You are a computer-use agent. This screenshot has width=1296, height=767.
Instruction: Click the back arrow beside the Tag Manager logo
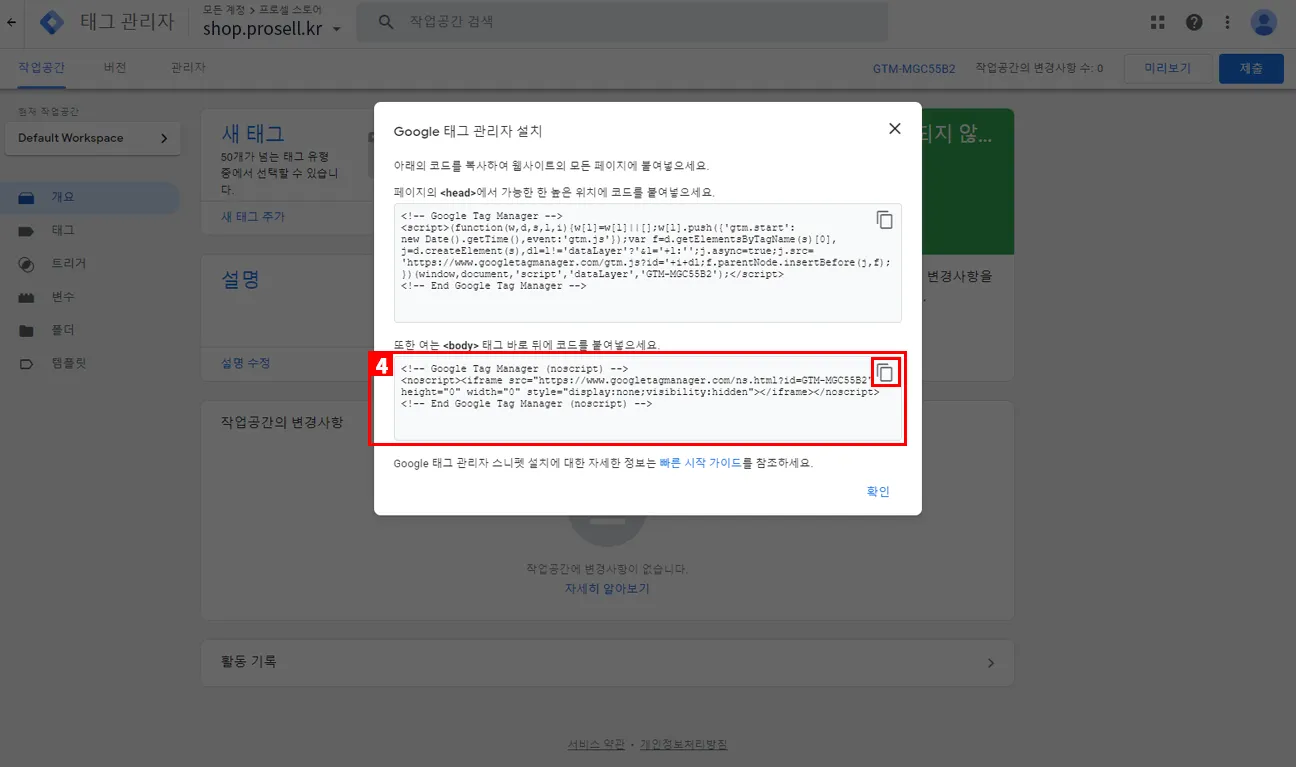tap(11, 22)
